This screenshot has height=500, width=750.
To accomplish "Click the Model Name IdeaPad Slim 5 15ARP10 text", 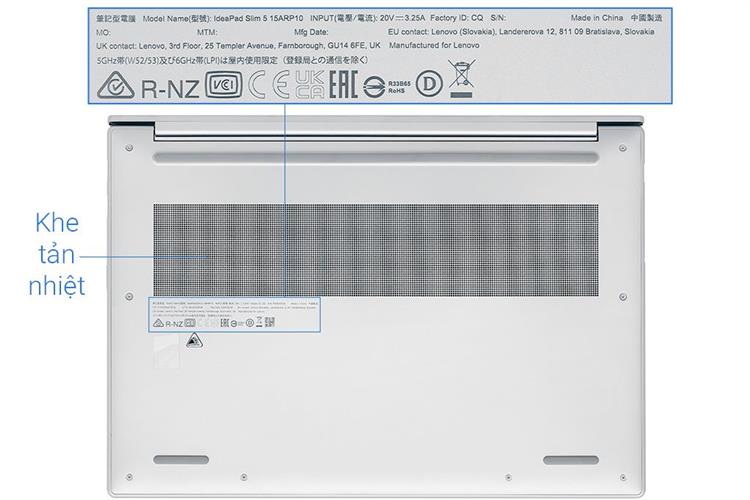I will [x=223, y=19].
